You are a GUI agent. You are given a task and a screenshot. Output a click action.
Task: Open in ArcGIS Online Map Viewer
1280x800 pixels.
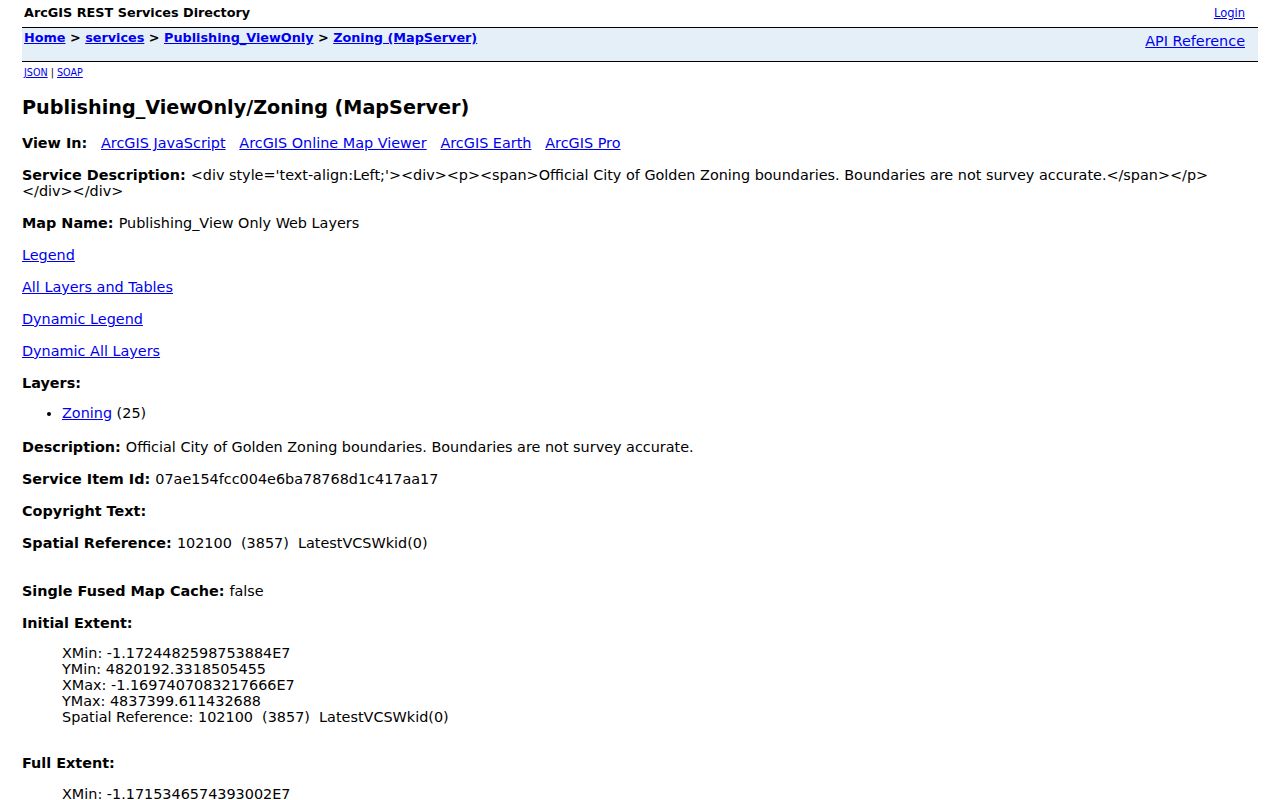(x=333, y=143)
